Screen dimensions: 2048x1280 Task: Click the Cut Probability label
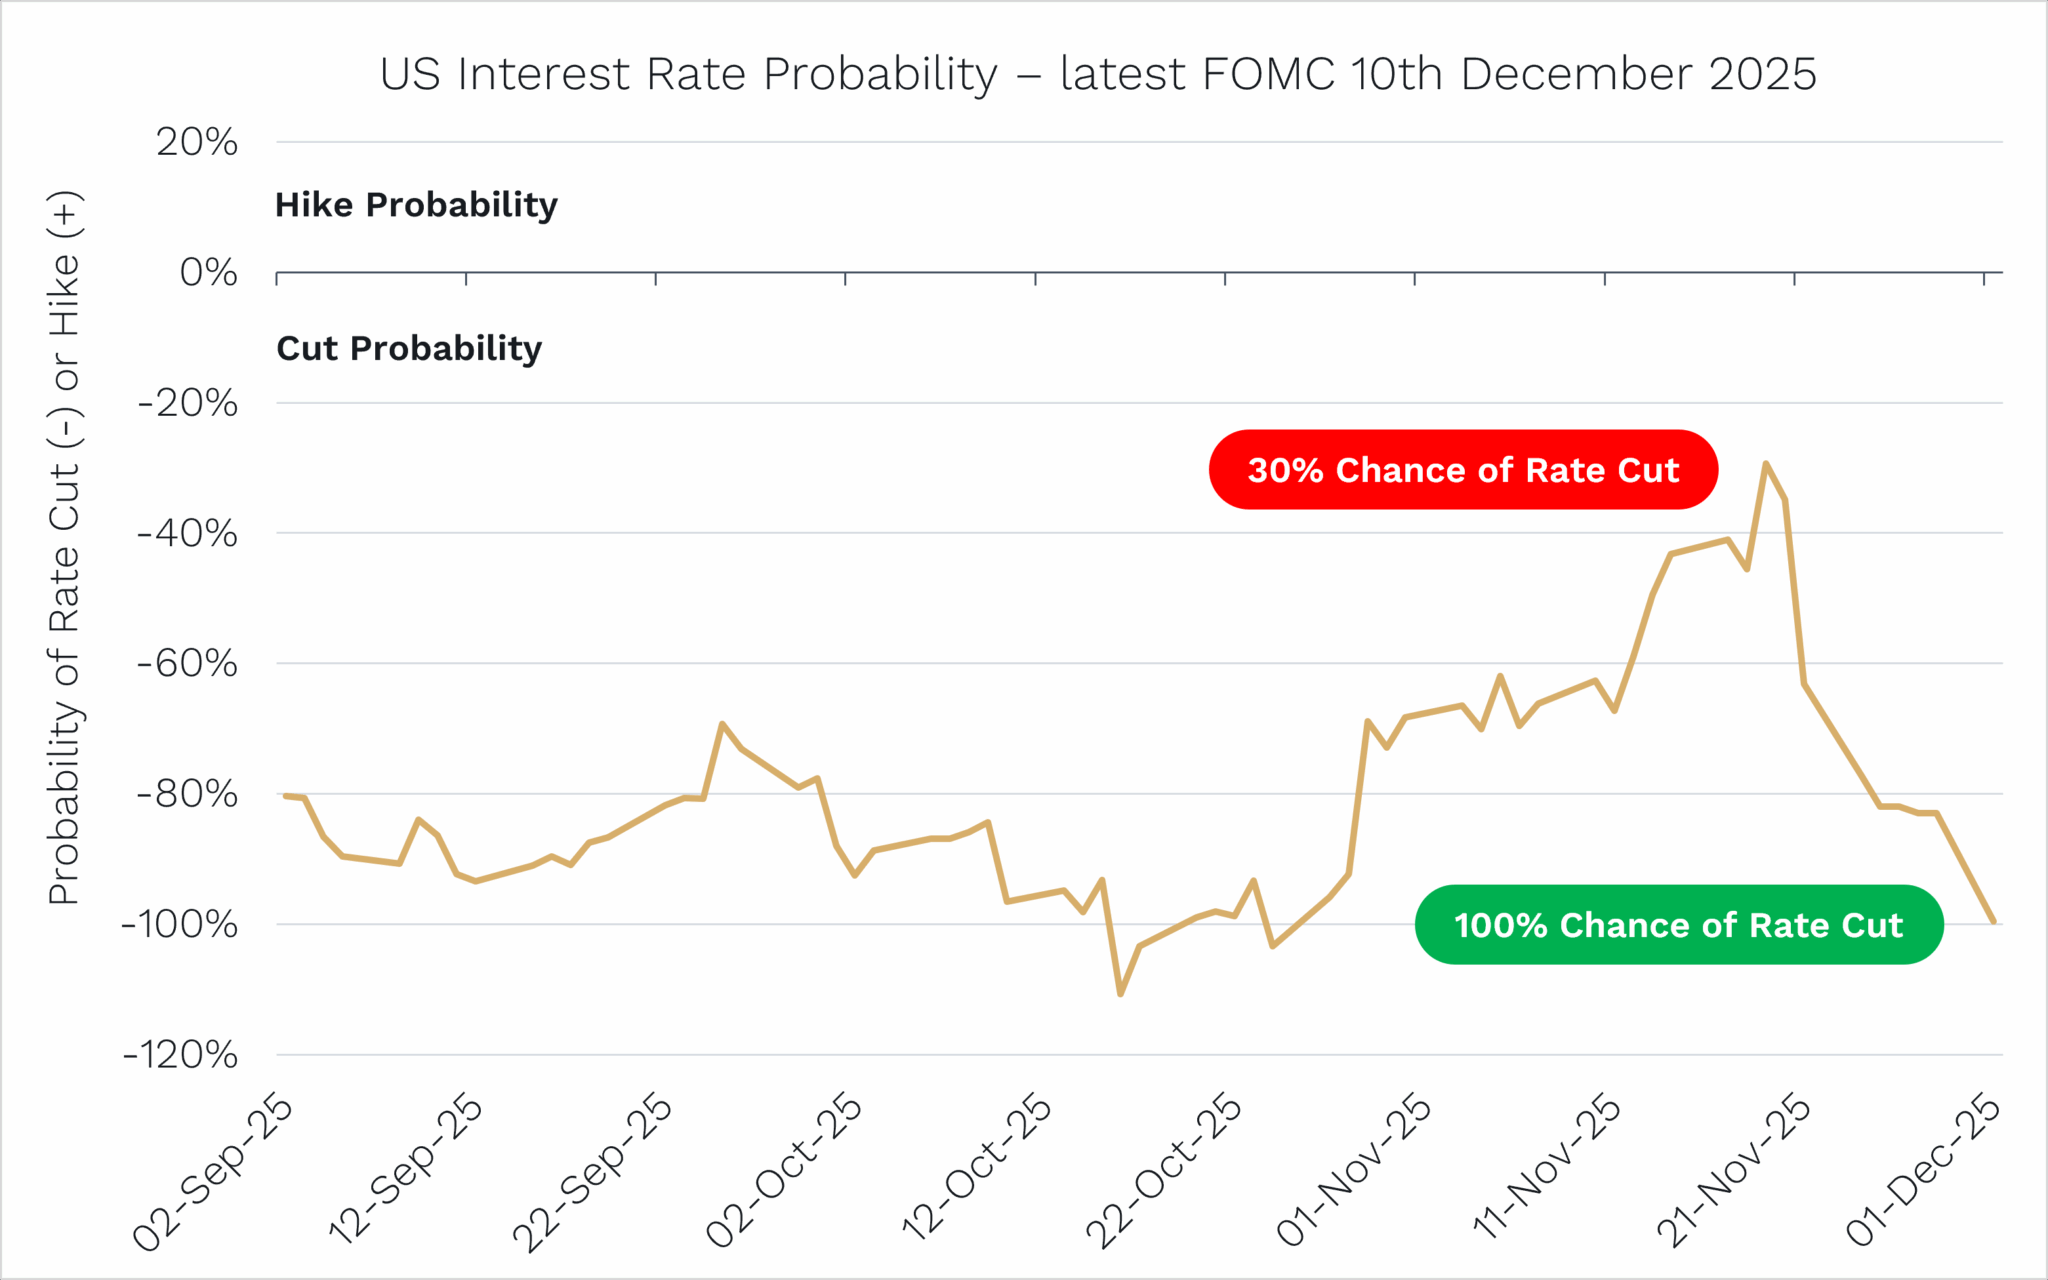click(409, 348)
